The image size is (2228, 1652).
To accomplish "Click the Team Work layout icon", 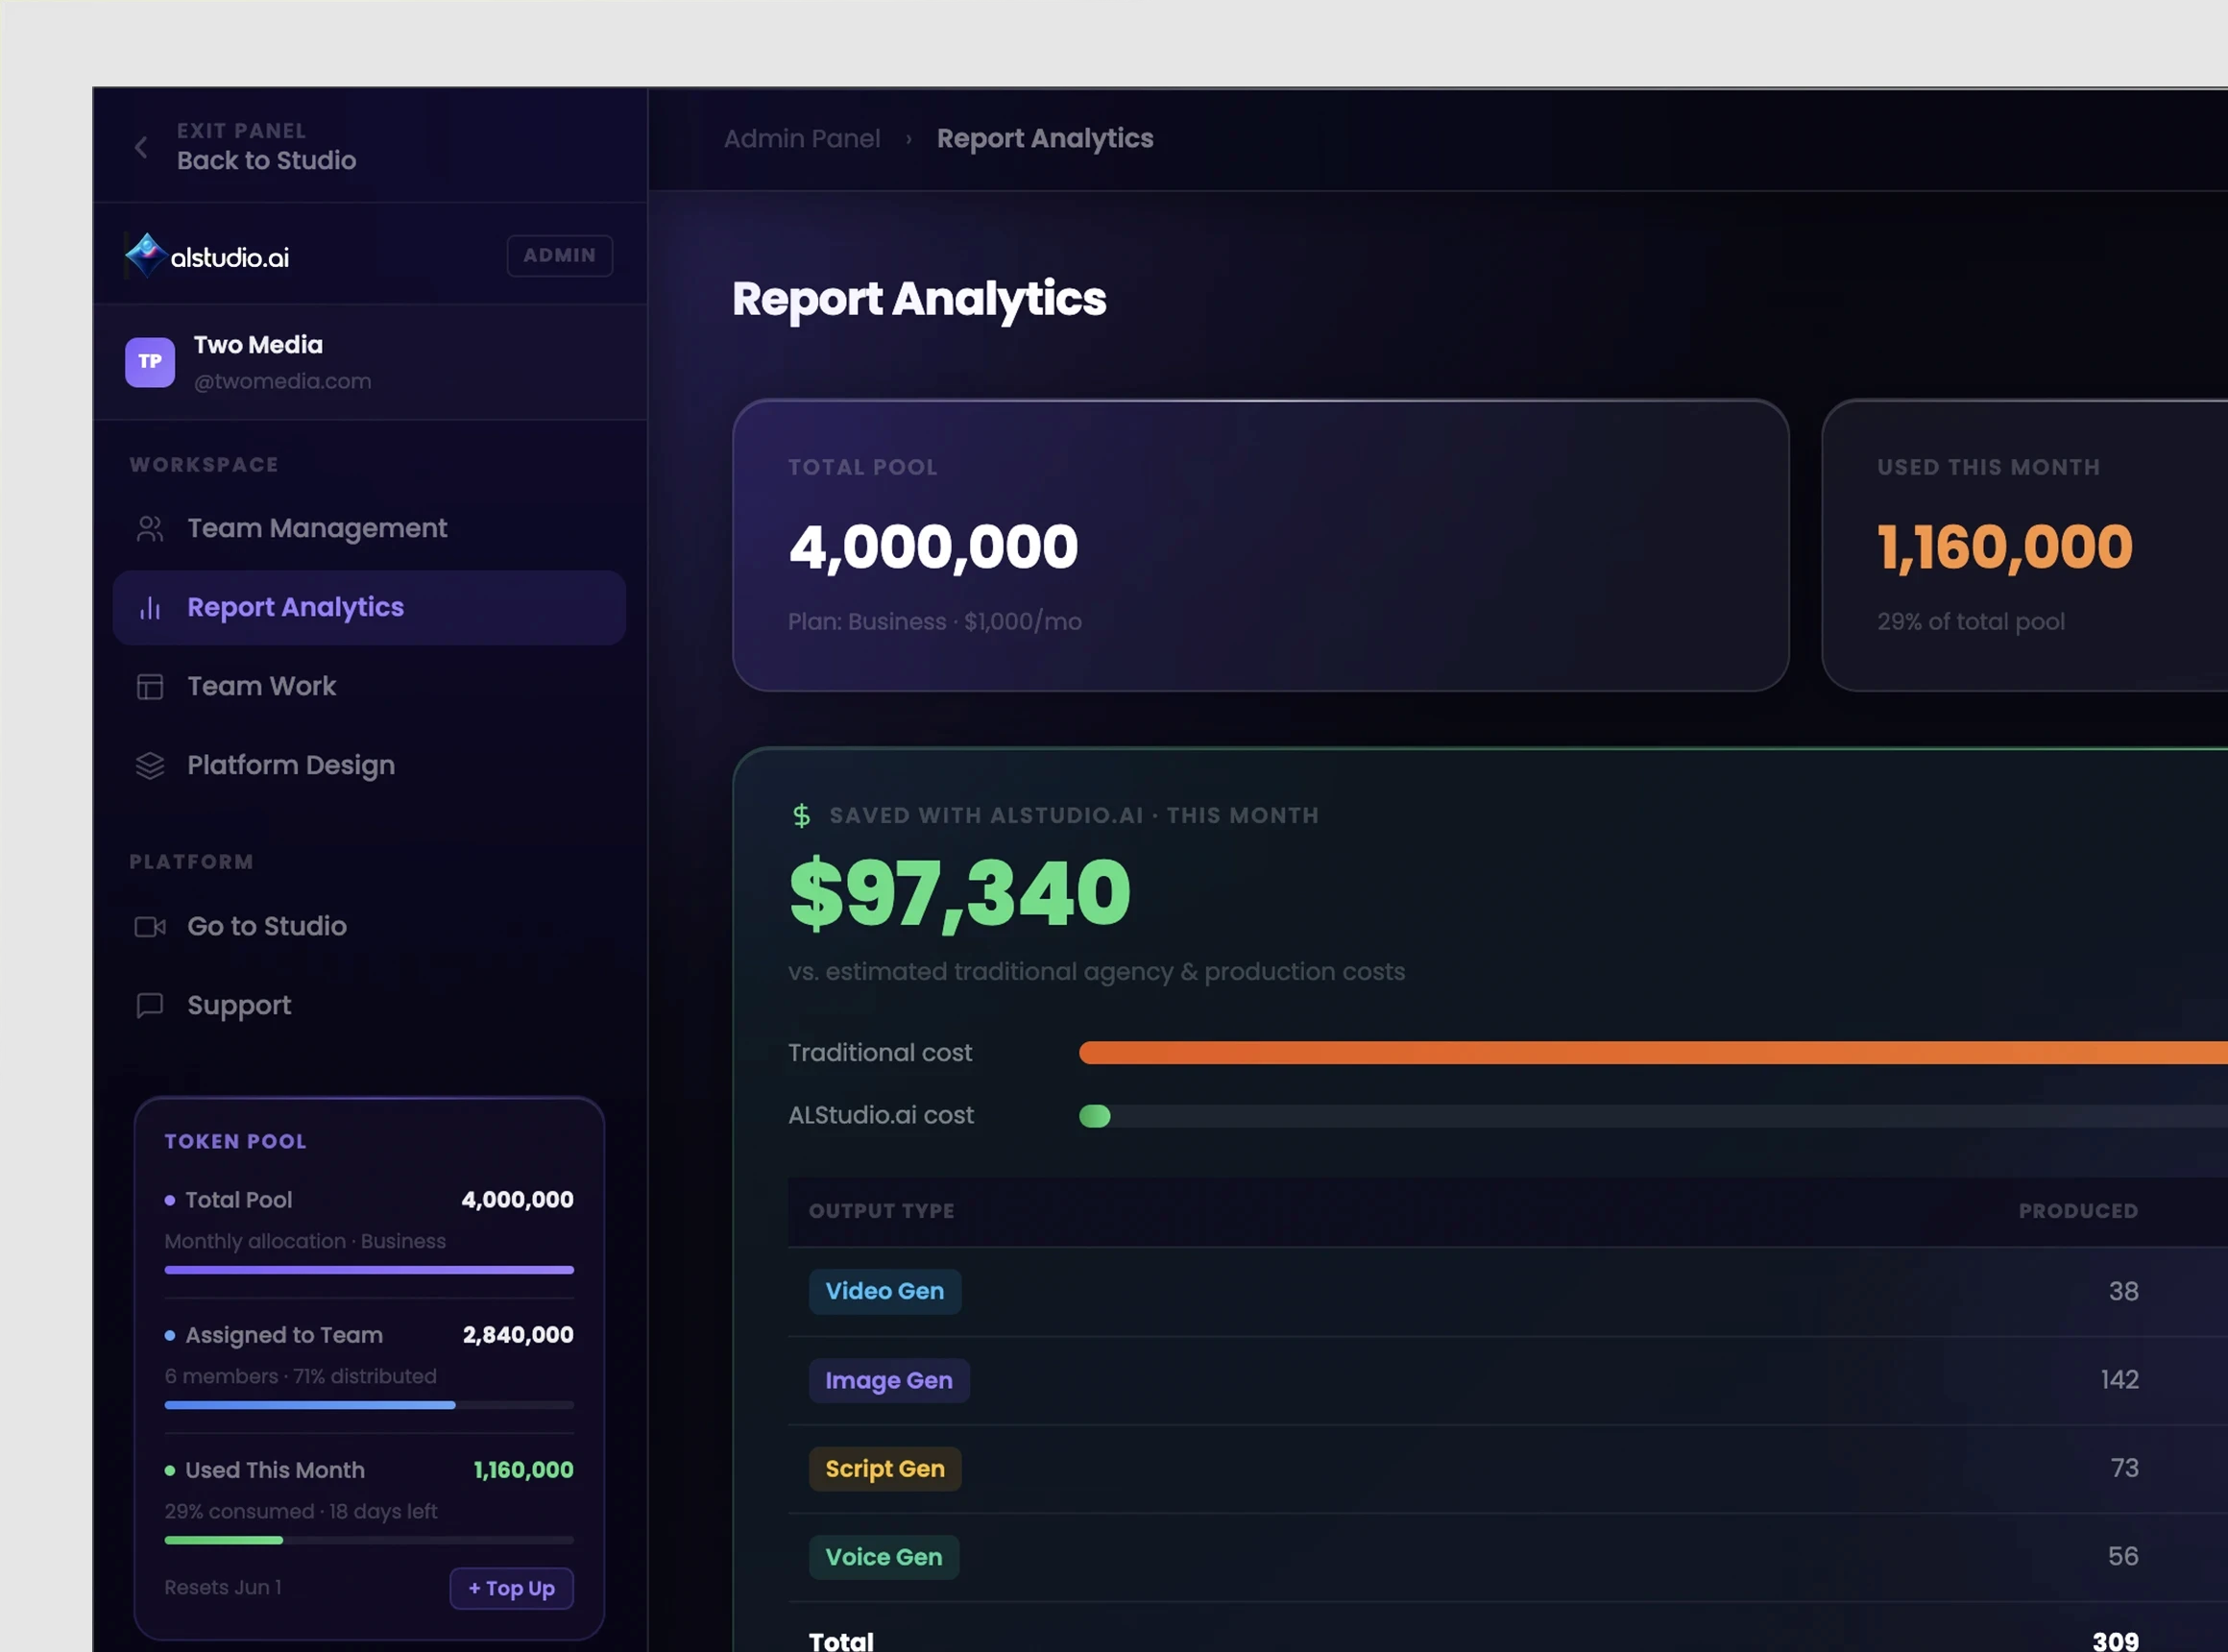I will pyautogui.click(x=150, y=686).
